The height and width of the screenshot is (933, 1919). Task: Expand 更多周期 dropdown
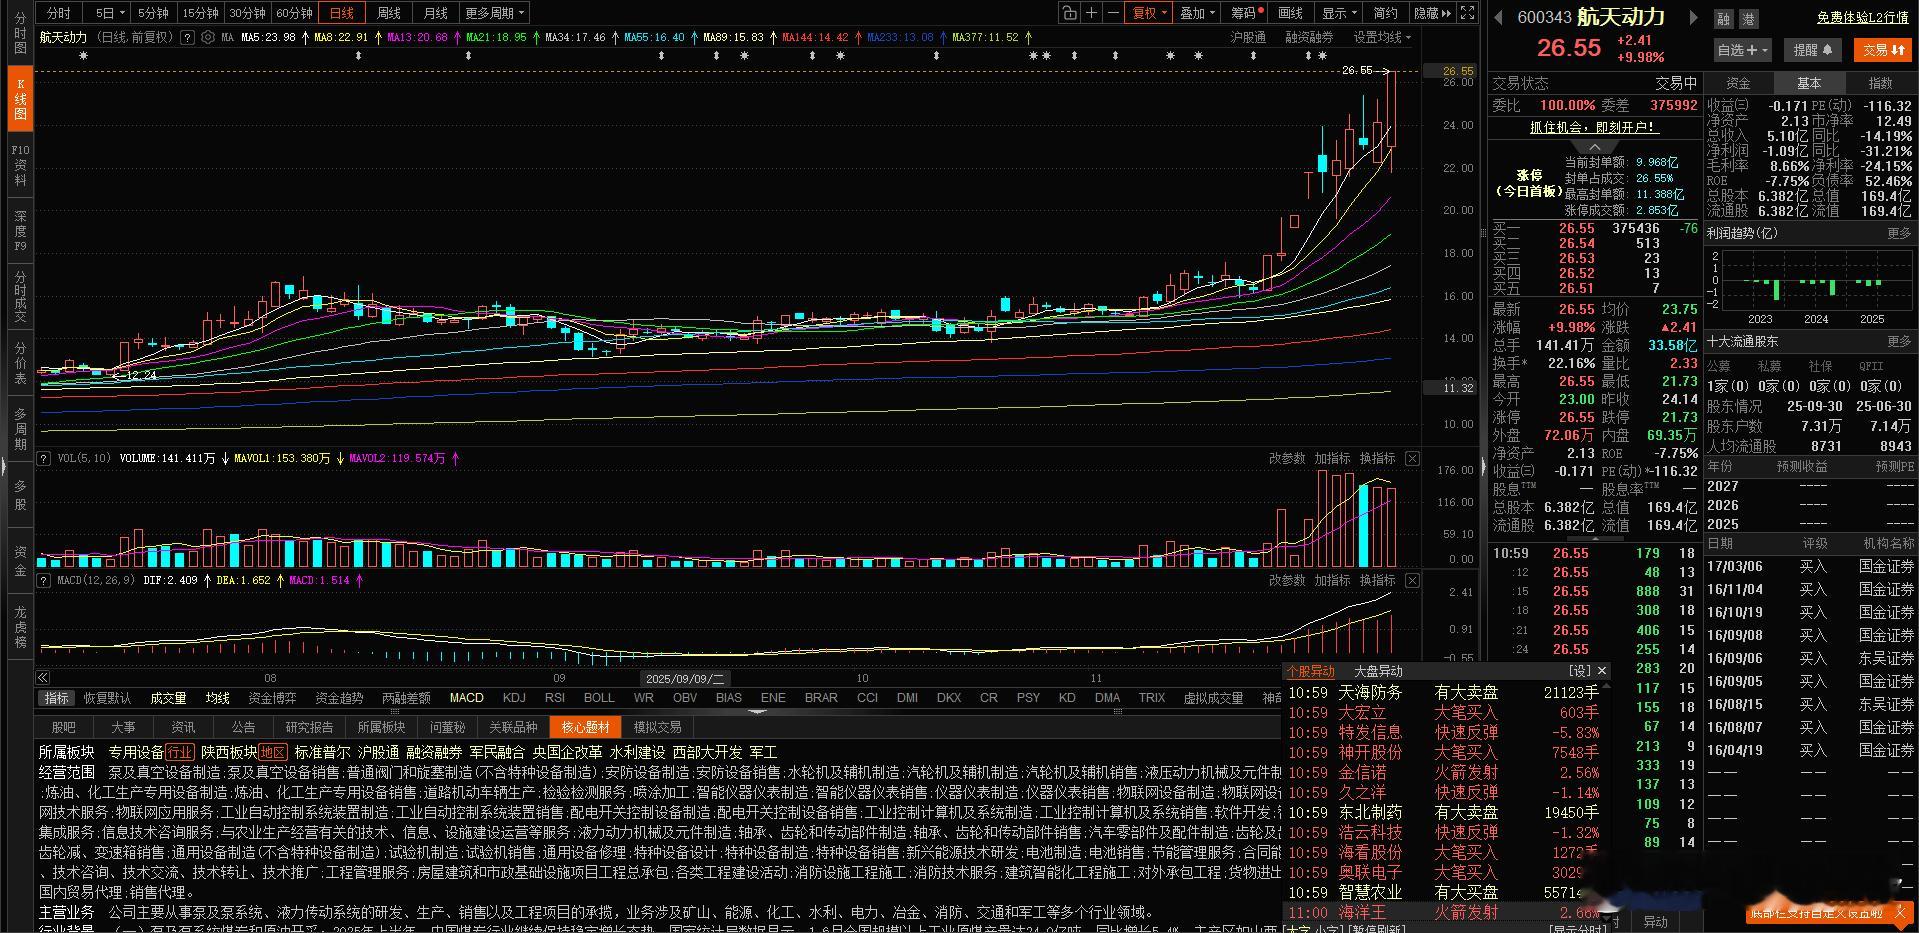pos(494,13)
